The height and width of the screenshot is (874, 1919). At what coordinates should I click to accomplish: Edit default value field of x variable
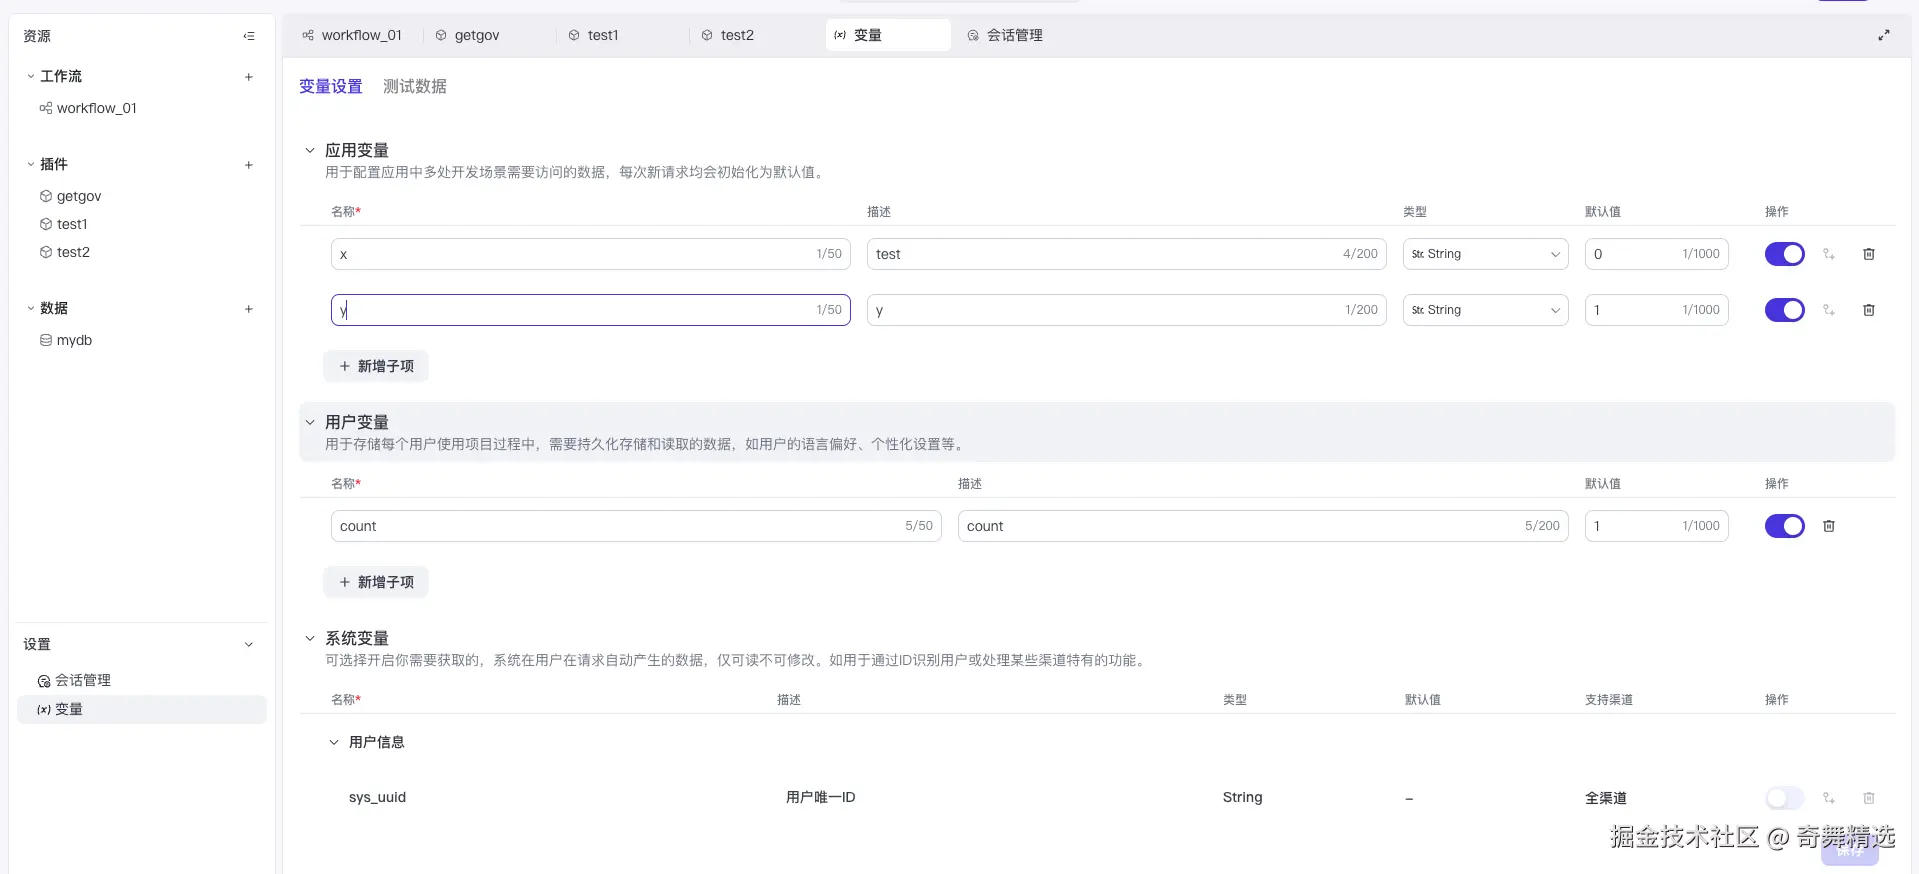pyautogui.click(x=1656, y=254)
